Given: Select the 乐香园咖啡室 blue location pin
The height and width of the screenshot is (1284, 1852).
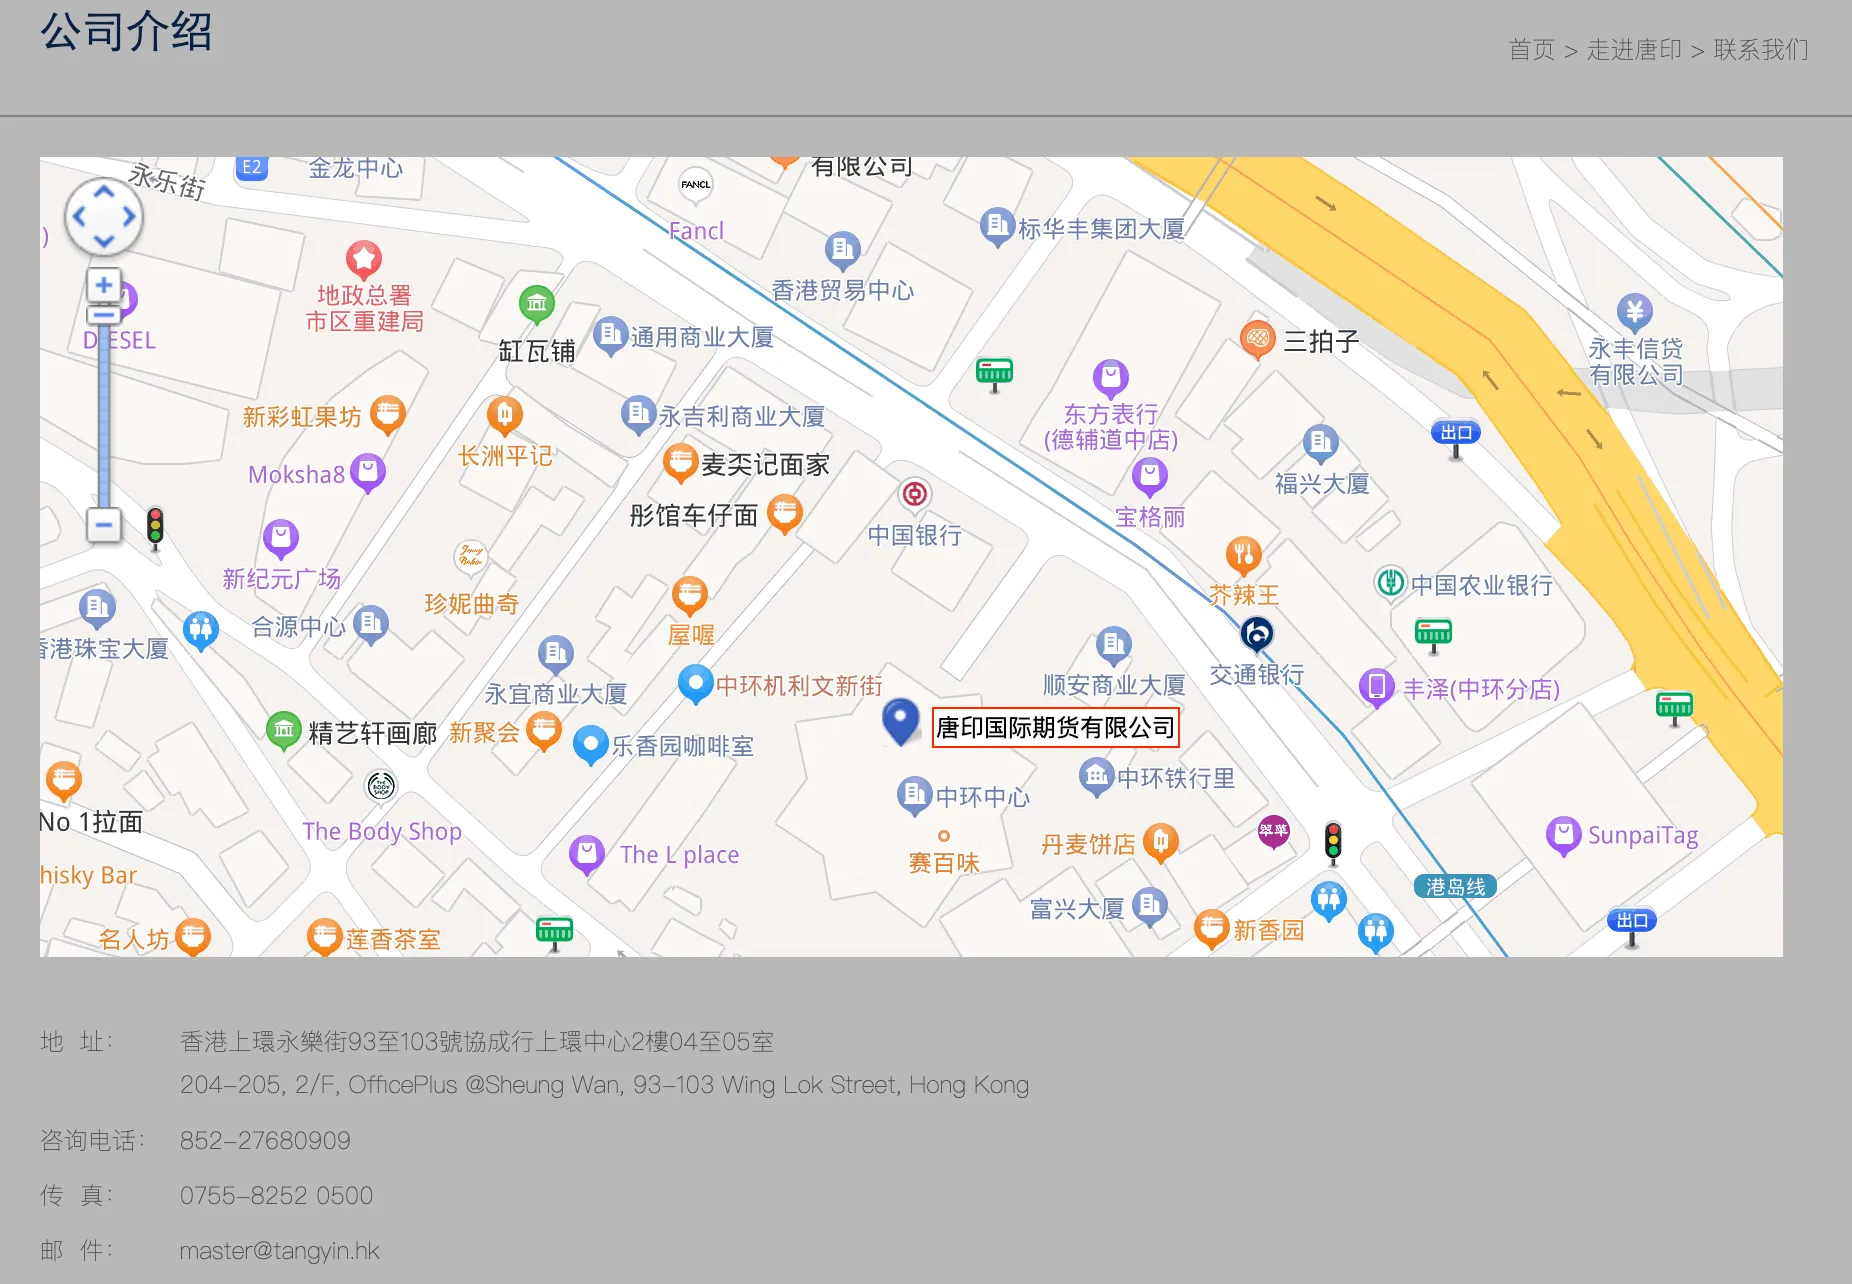Looking at the screenshot, I should tap(591, 745).
